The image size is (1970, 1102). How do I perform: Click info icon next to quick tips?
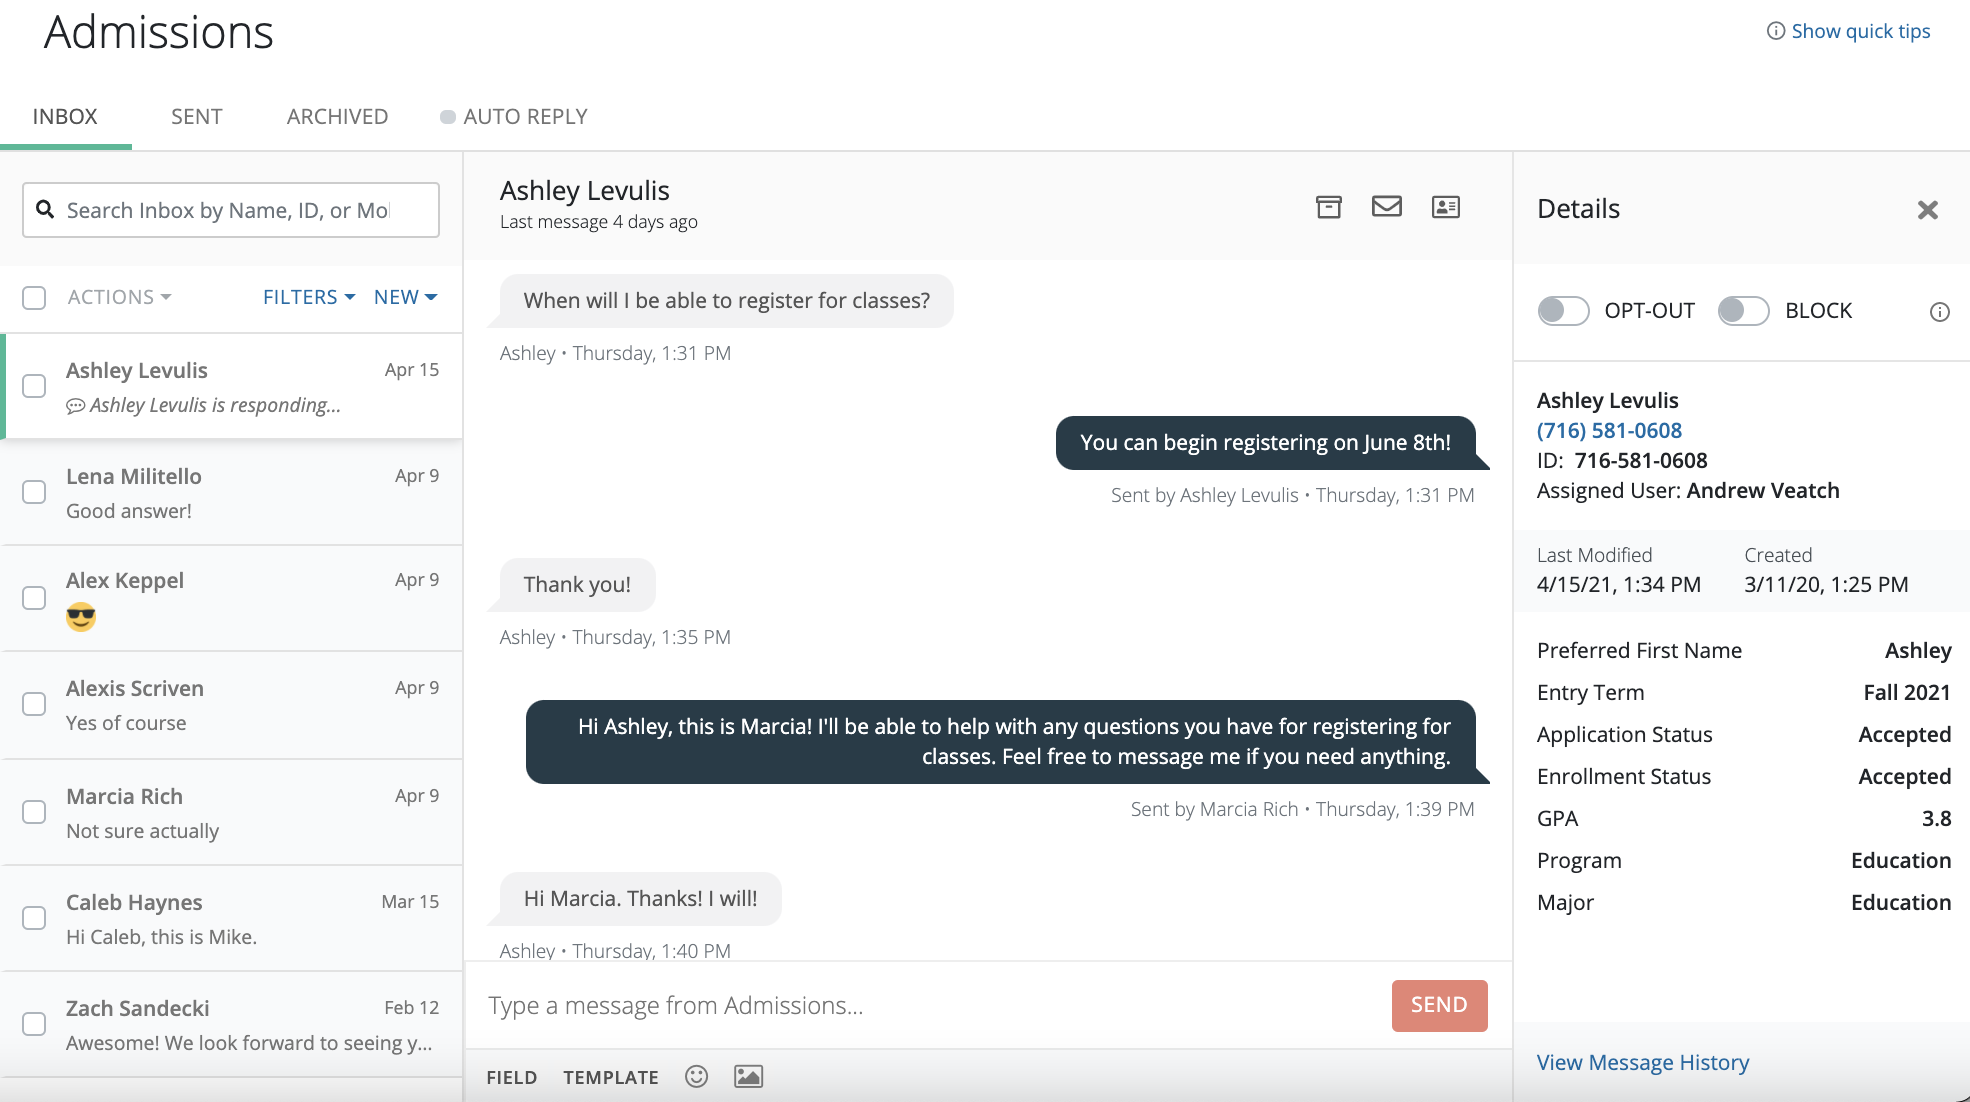pos(1776,31)
